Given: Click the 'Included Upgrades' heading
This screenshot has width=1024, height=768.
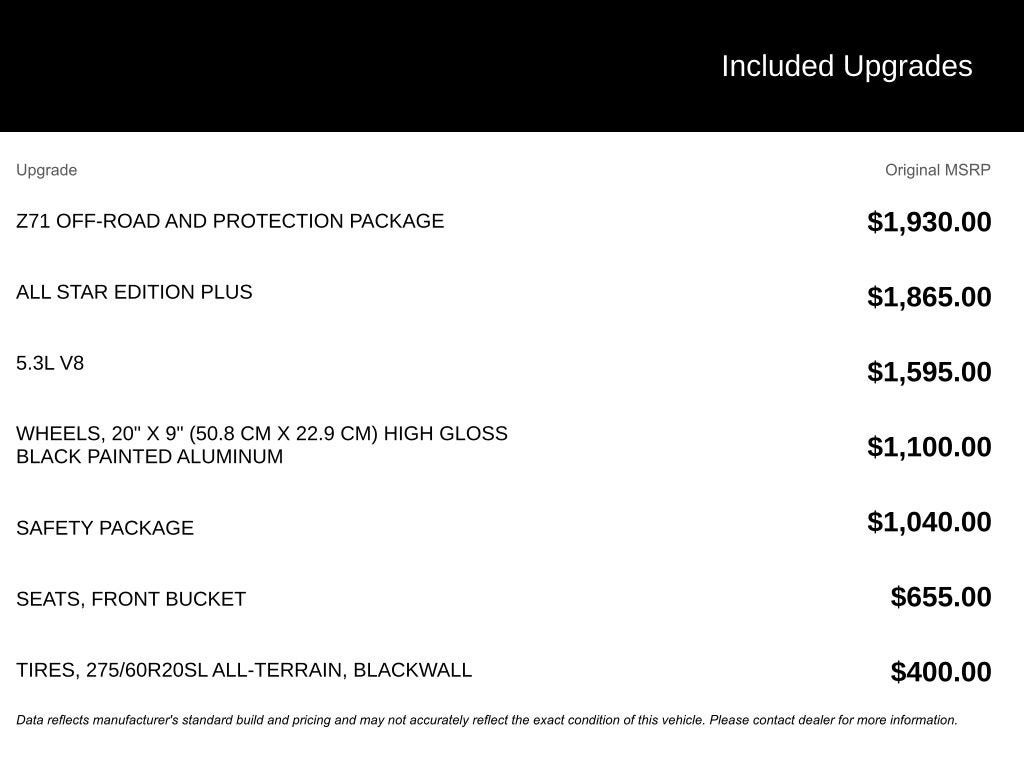Looking at the screenshot, I should (x=846, y=66).
